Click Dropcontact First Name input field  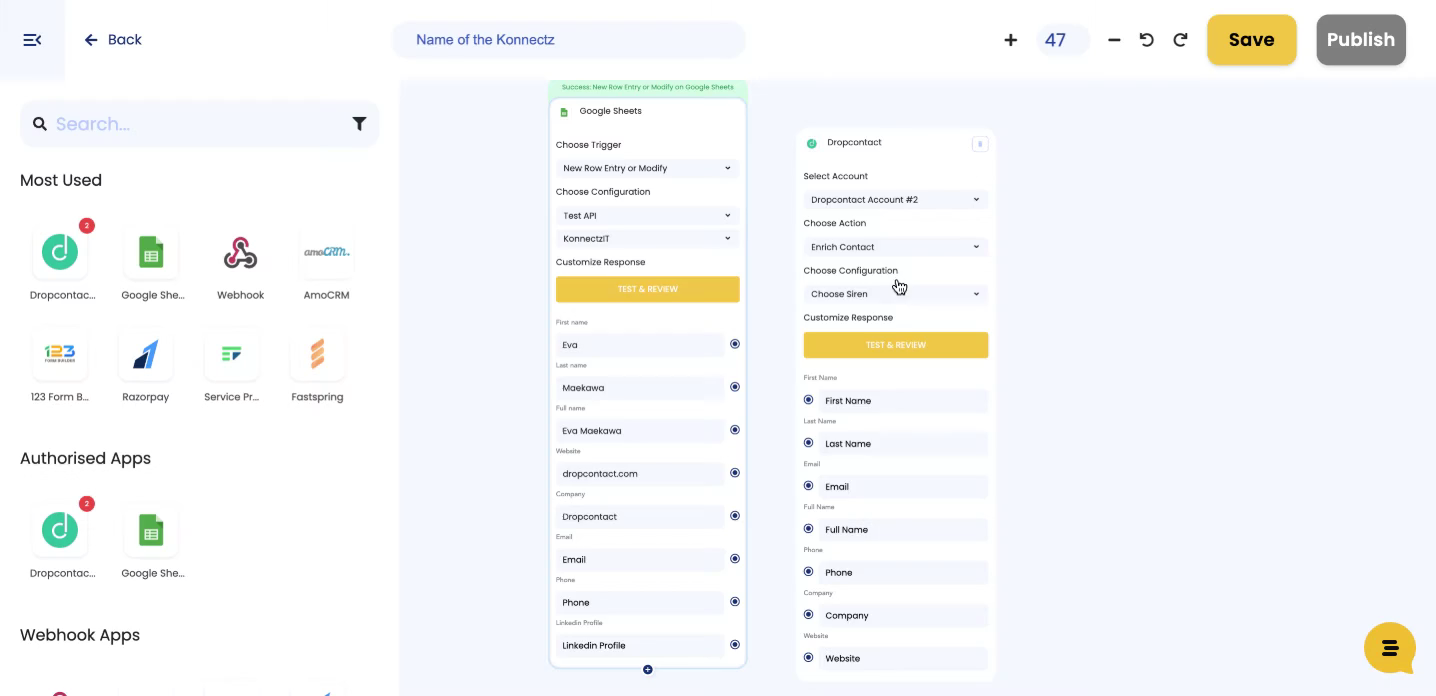[903, 401]
